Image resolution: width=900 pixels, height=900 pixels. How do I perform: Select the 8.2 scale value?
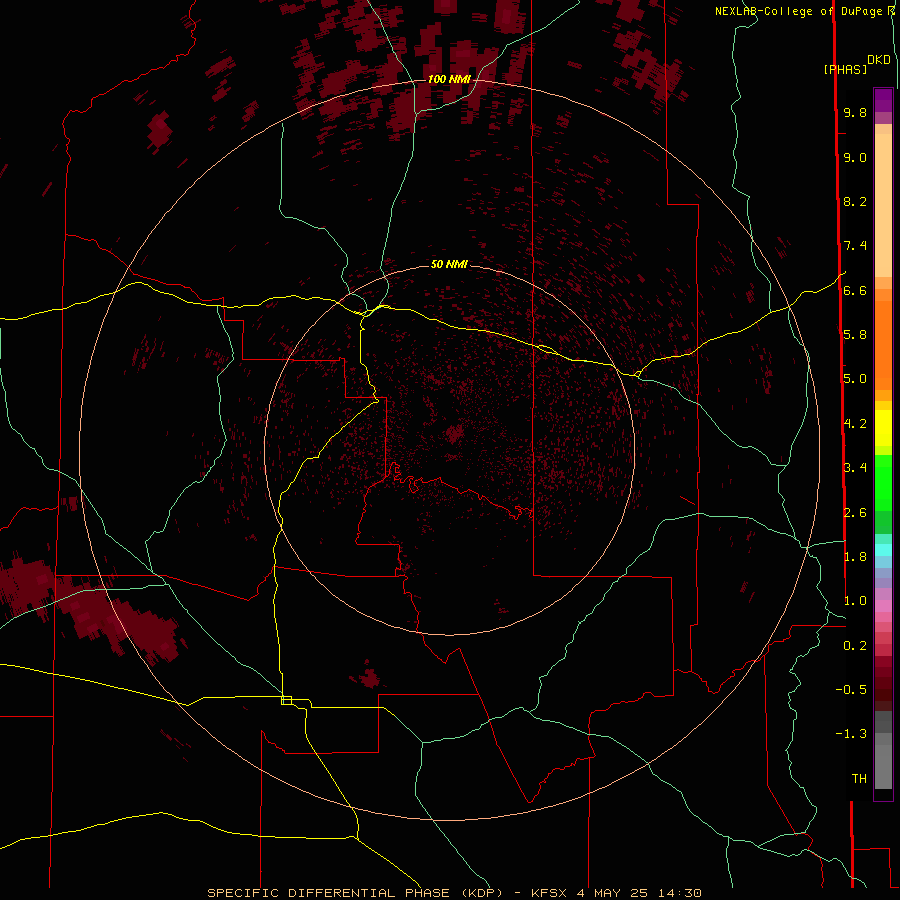(855, 201)
